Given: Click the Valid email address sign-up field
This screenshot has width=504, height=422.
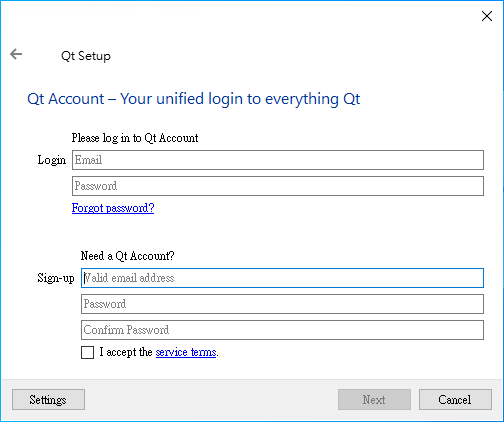Looking at the screenshot, I should click(282, 278).
